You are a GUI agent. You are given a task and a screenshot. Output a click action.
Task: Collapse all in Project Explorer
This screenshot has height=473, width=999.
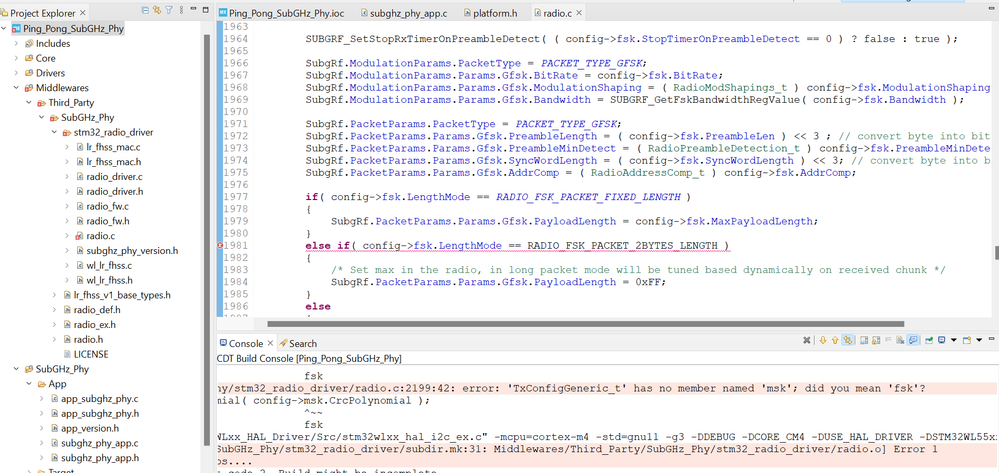(145, 10)
